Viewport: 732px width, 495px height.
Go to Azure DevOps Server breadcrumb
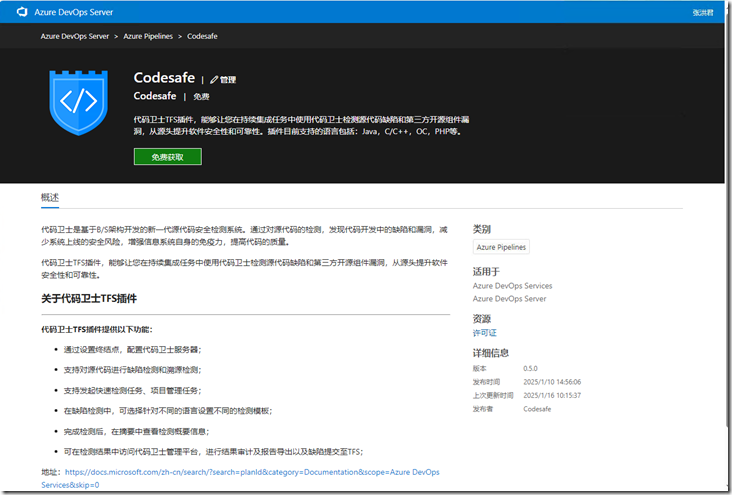pos(75,36)
